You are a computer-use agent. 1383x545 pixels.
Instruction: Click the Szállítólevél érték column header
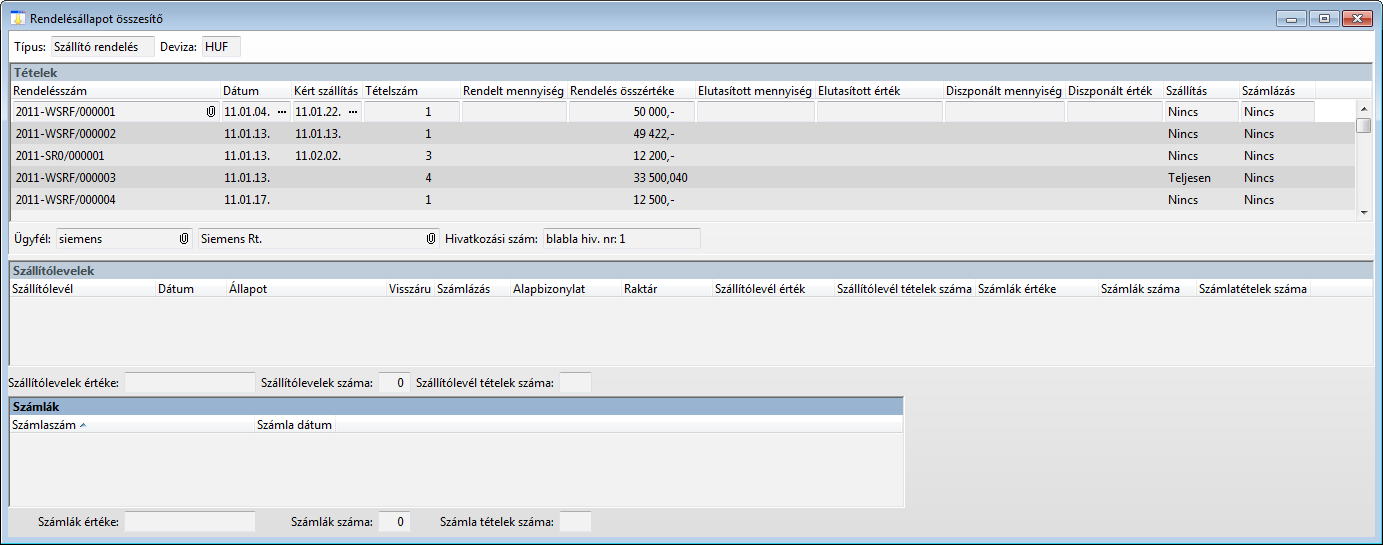(772, 289)
